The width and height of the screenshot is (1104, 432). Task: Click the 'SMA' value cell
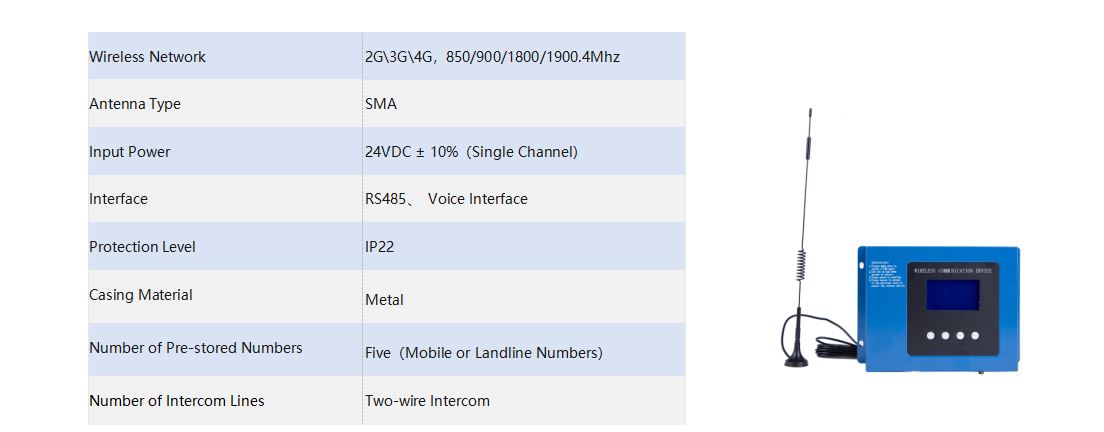pyautogui.click(x=381, y=104)
